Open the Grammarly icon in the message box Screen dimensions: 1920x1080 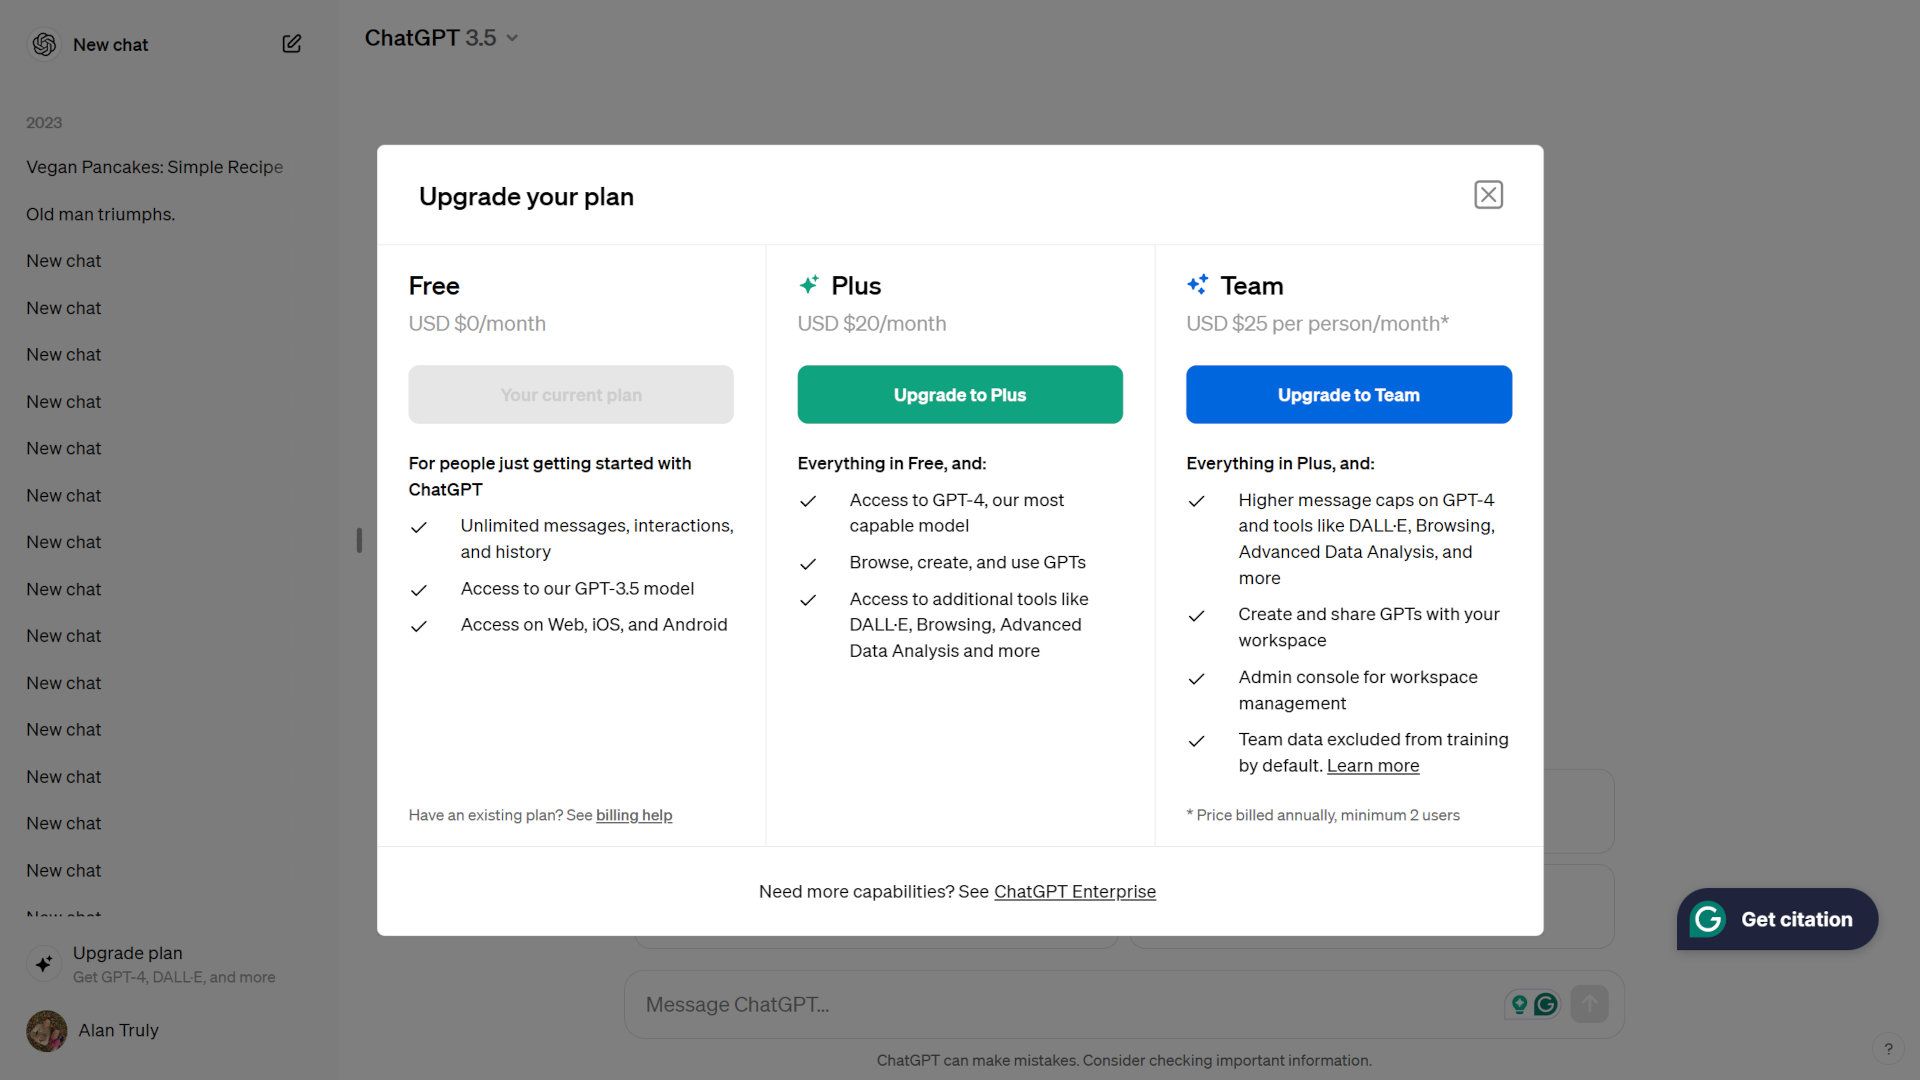point(1545,1004)
